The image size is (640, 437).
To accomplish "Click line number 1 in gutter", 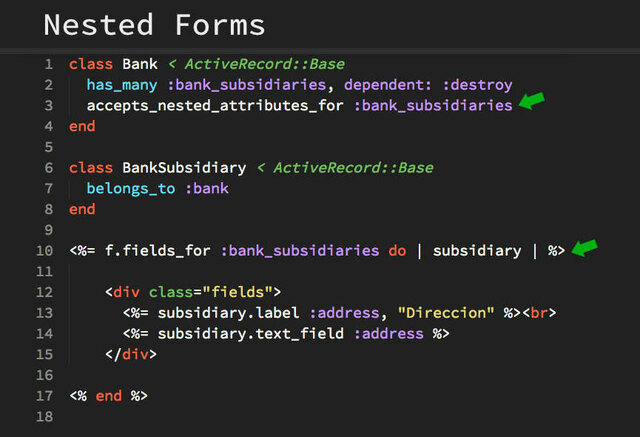I will [49, 64].
